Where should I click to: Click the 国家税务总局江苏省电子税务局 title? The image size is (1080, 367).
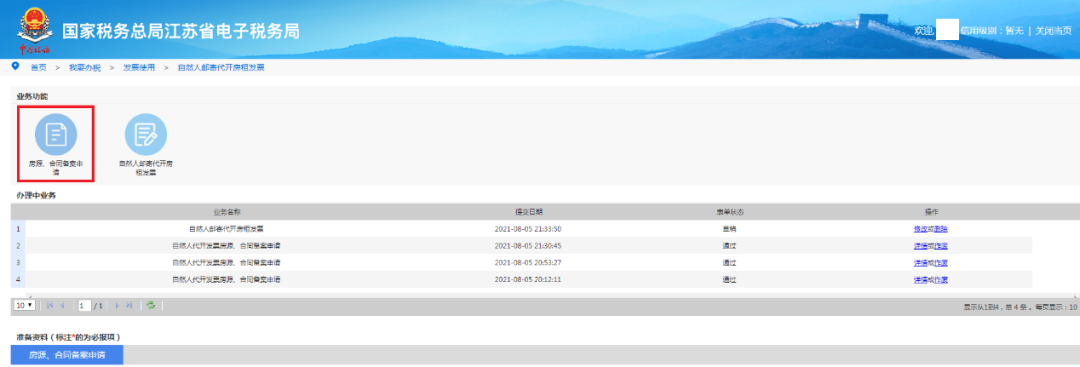pos(181,32)
